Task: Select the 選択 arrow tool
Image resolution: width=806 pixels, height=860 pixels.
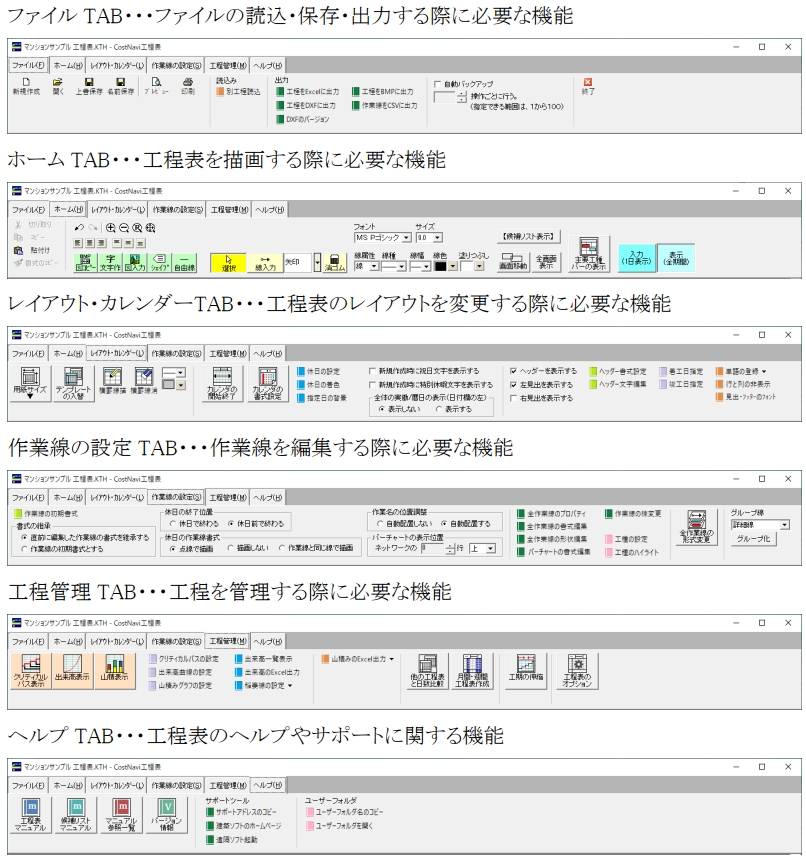Action: click(x=228, y=262)
